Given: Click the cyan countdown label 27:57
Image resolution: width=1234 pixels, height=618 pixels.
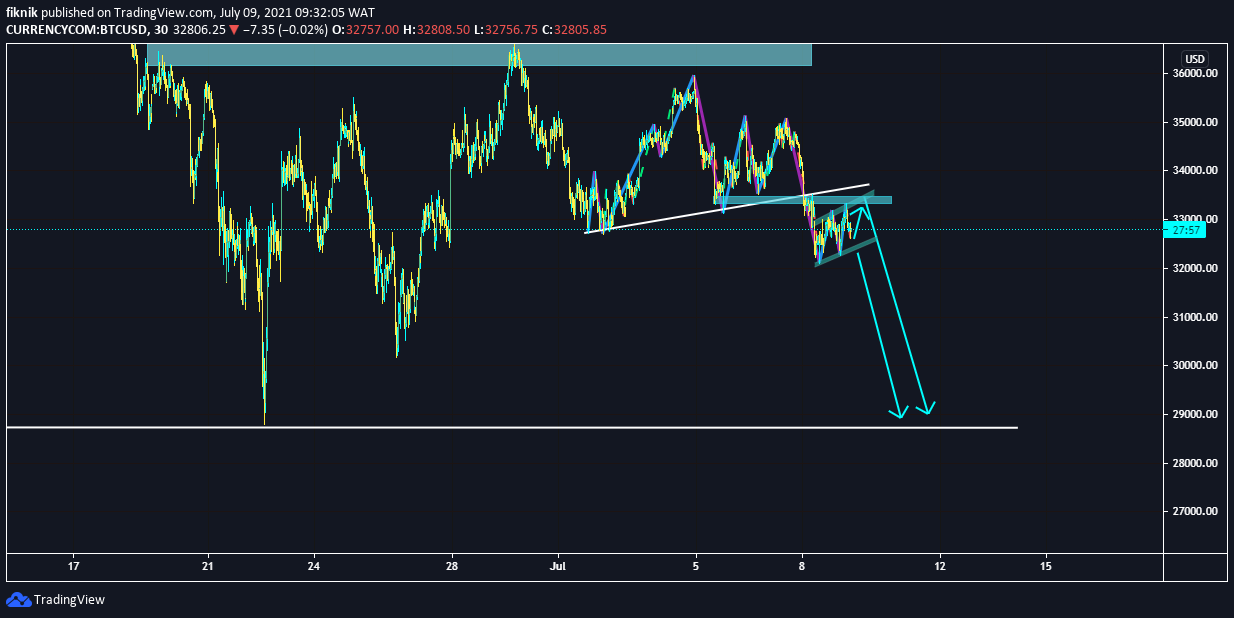Looking at the screenshot, I should click(1185, 230).
